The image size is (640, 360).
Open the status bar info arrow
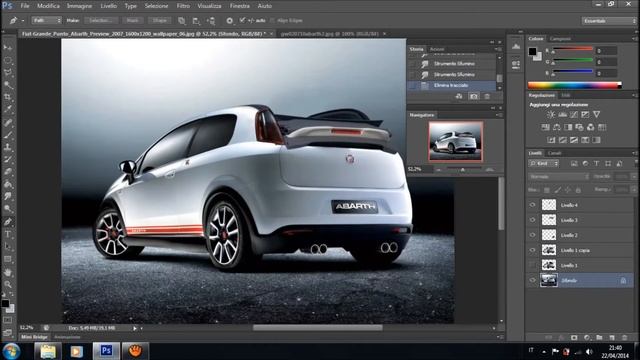[135, 328]
